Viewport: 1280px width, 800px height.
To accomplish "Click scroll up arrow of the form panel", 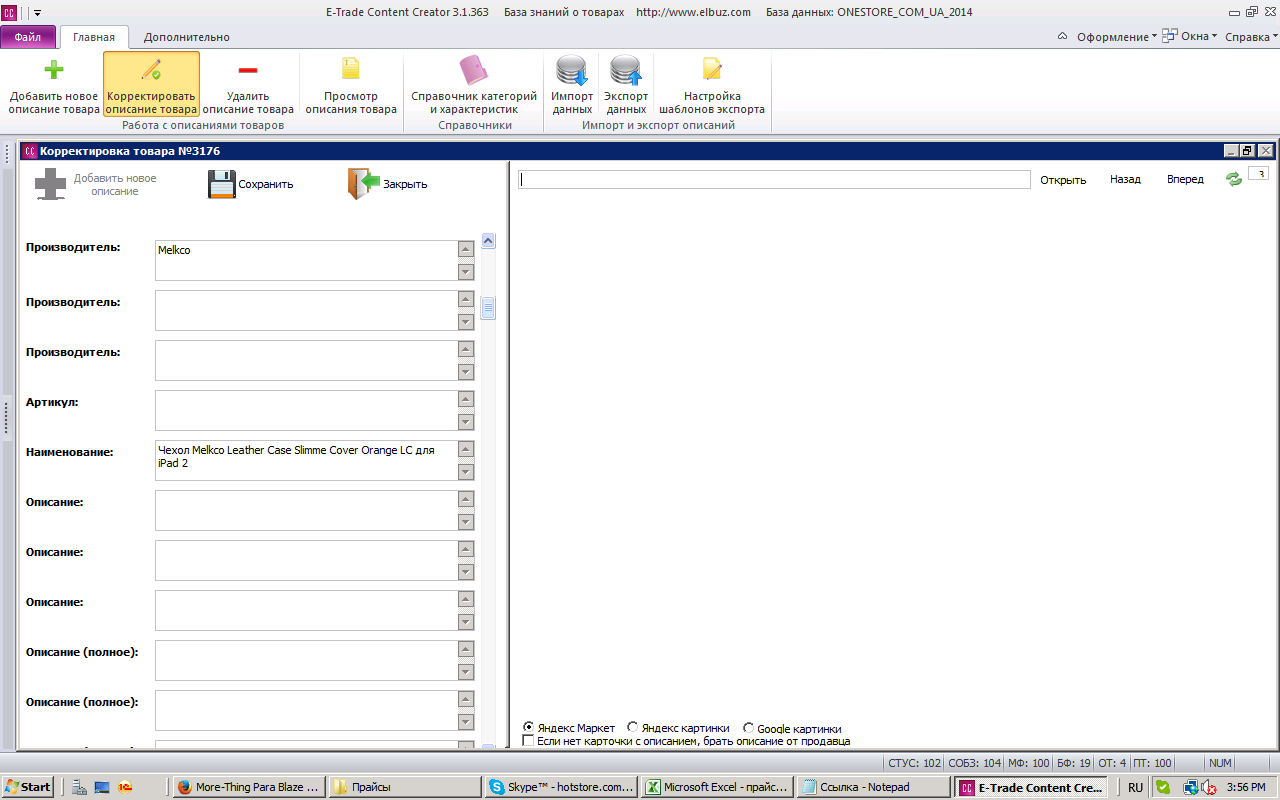I will pyautogui.click(x=489, y=240).
